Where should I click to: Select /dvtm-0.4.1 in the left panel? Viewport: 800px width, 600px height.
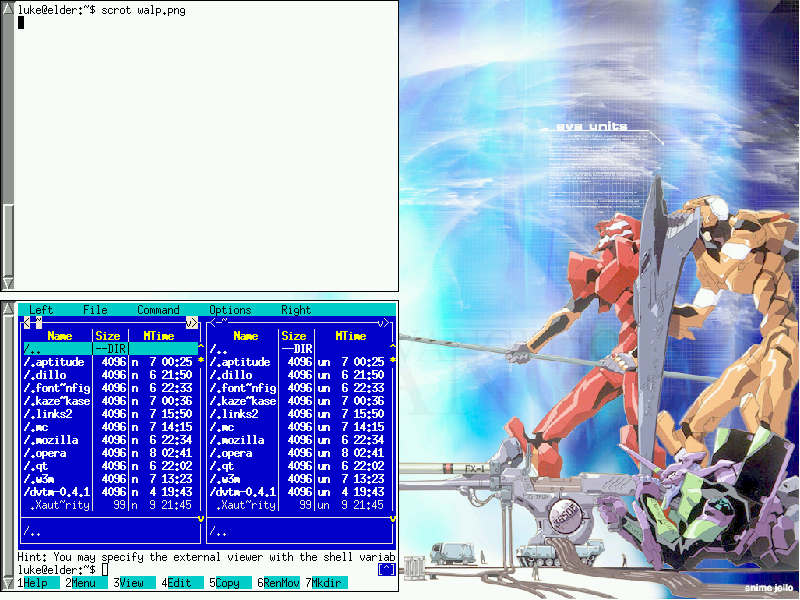click(57, 492)
